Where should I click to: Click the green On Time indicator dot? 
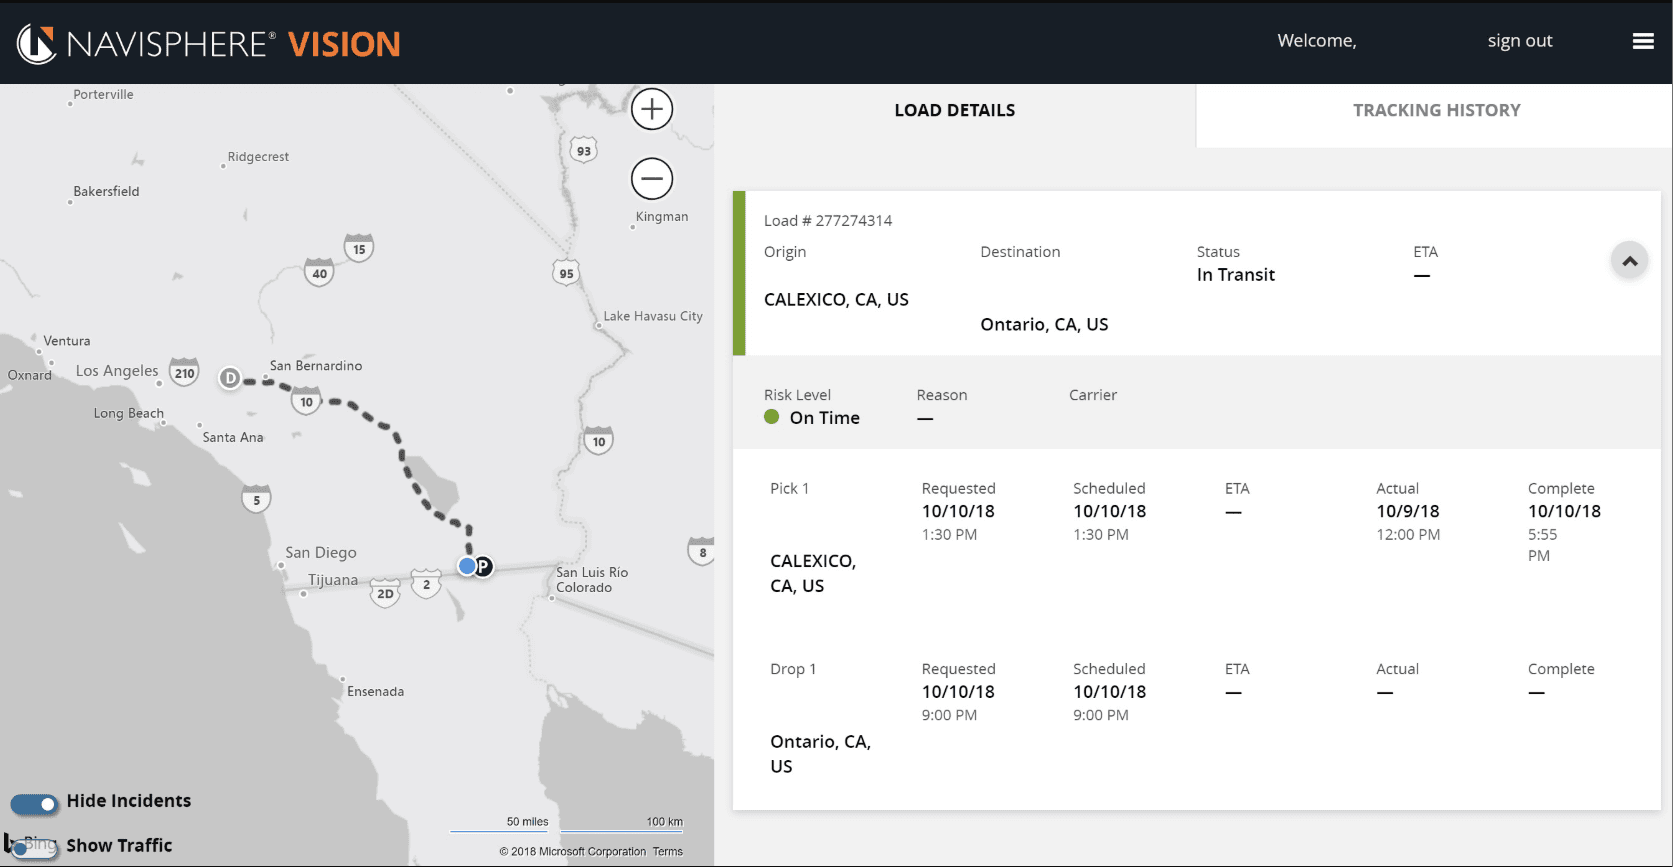click(x=771, y=417)
